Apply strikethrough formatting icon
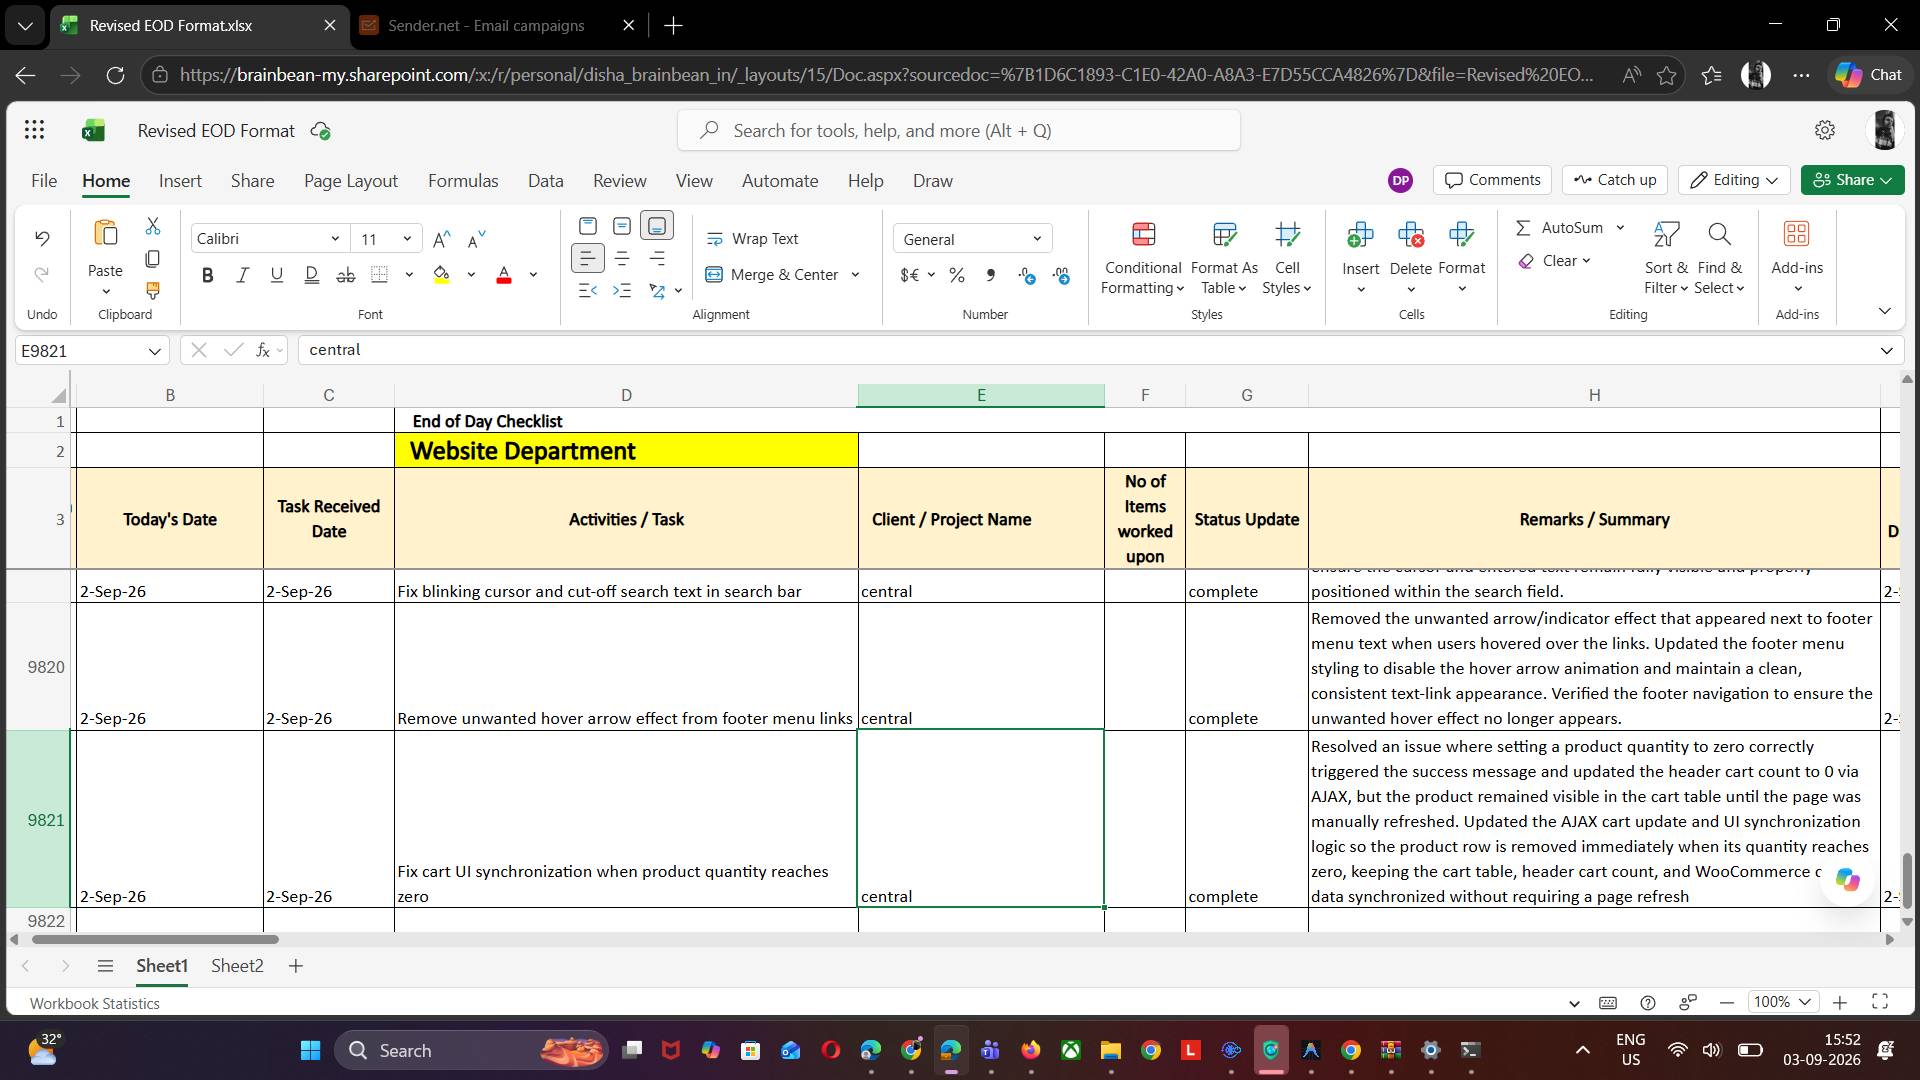The width and height of the screenshot is (1920, 1080). tap(345, 275)
